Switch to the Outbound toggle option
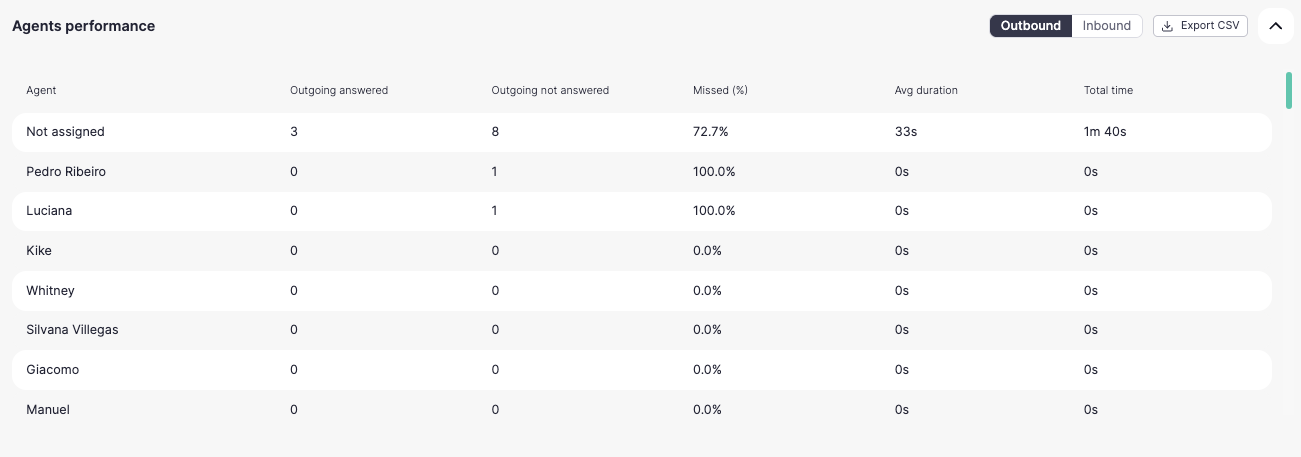 point(1030,26)
